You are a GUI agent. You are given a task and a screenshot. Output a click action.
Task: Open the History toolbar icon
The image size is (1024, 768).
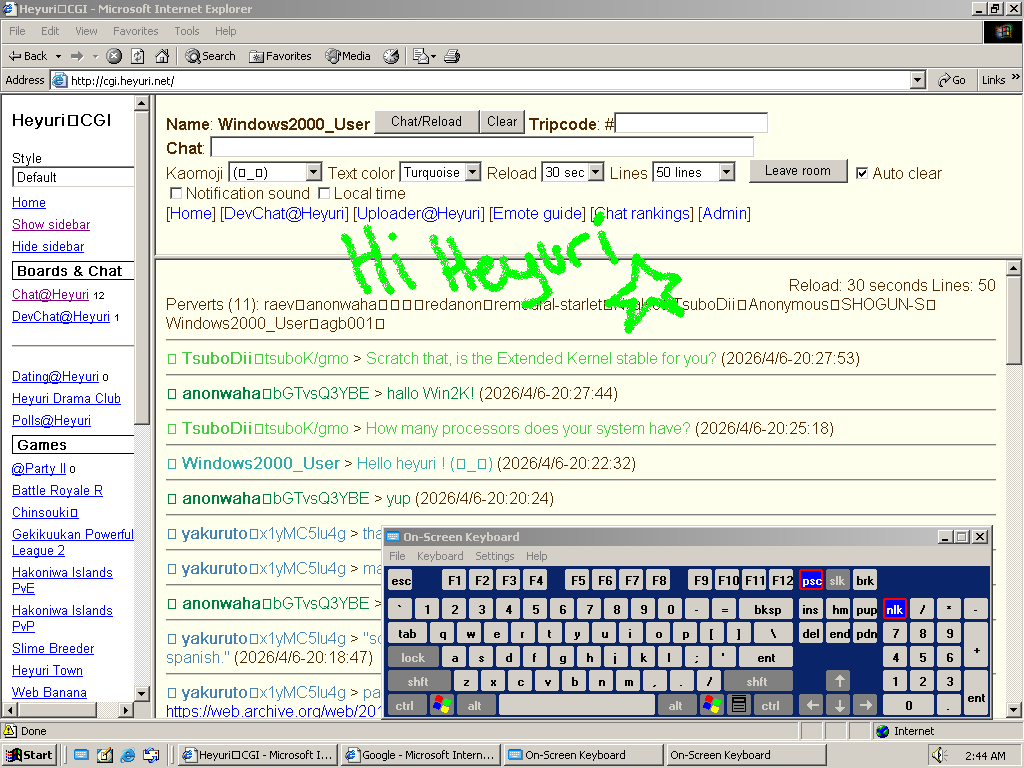tap(391, 56)
